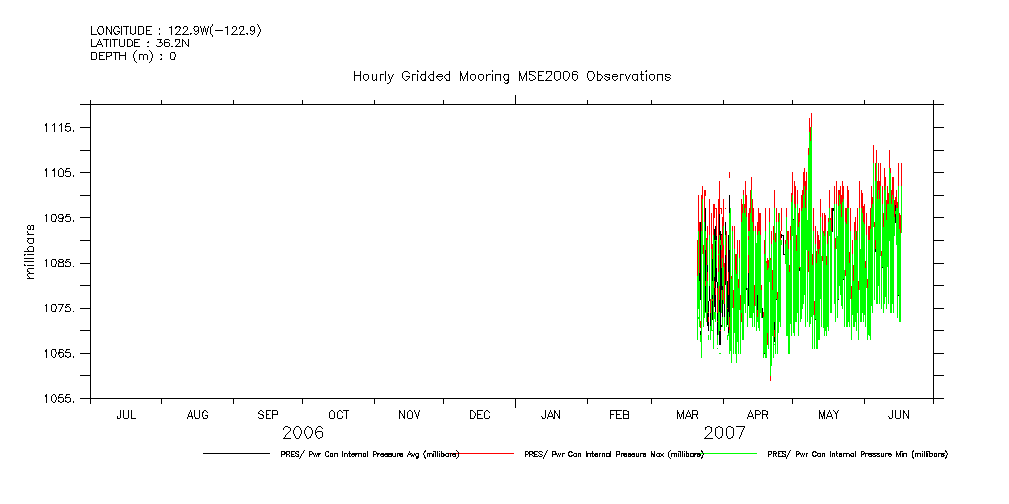This screenshot has height=504, width=1009.
Task: Select the MAR month marker on time axis
Action: click(x=688, y=415)
